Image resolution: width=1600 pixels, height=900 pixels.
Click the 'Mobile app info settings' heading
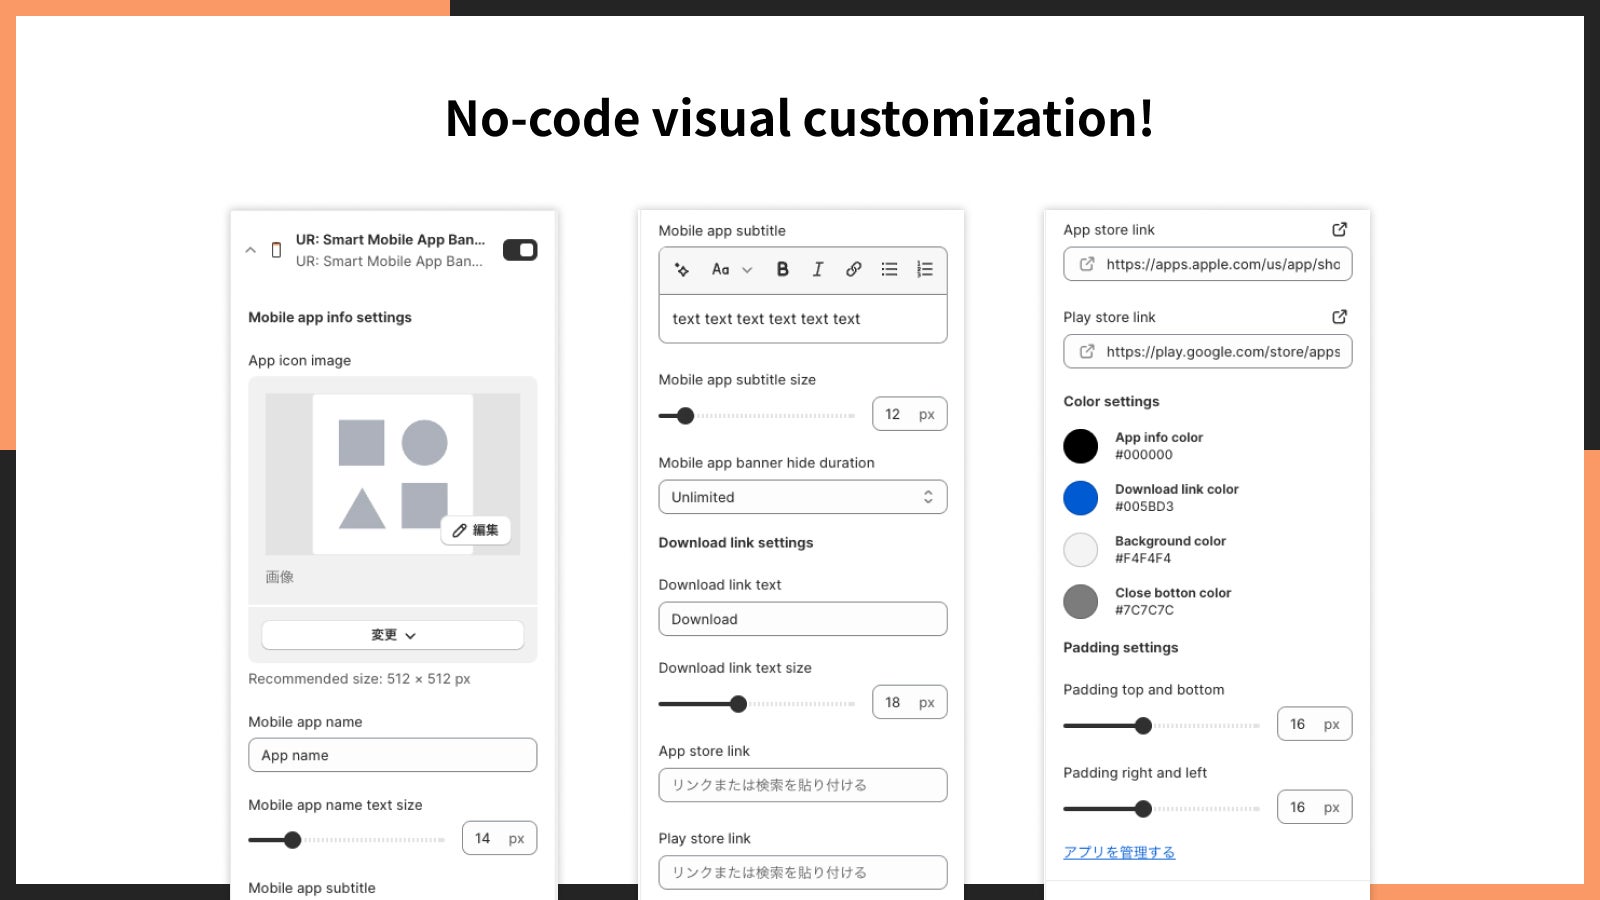[330, 317]
